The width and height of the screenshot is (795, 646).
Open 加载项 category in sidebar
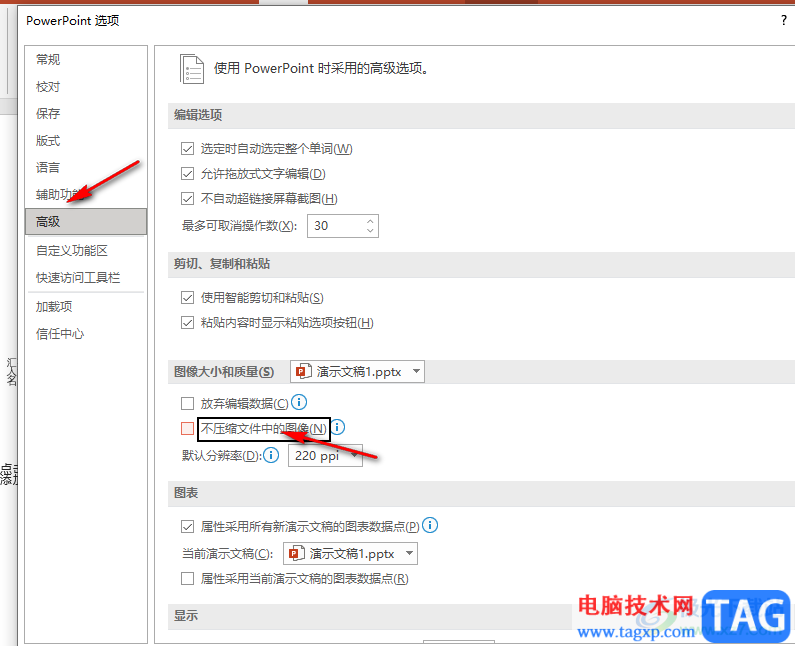pos(86,307)
